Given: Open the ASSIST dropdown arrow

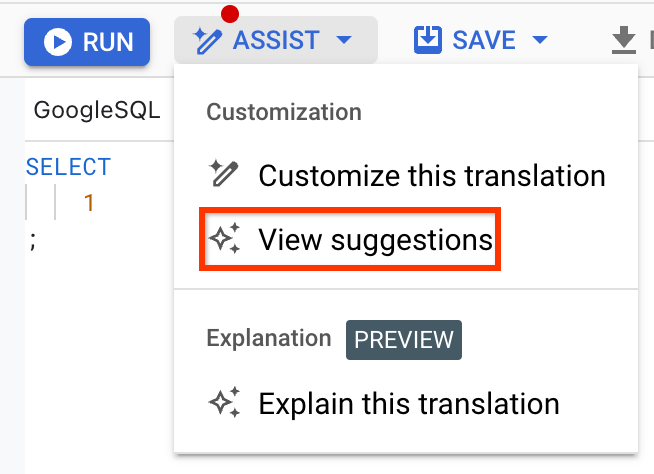Looking at the screenshot, I should coord(344,40).
